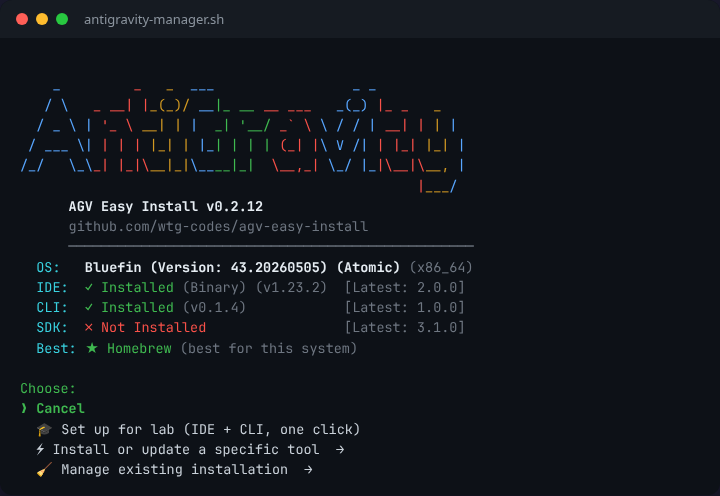
Task: Click the SDK: label
Action: coord(52,327)
